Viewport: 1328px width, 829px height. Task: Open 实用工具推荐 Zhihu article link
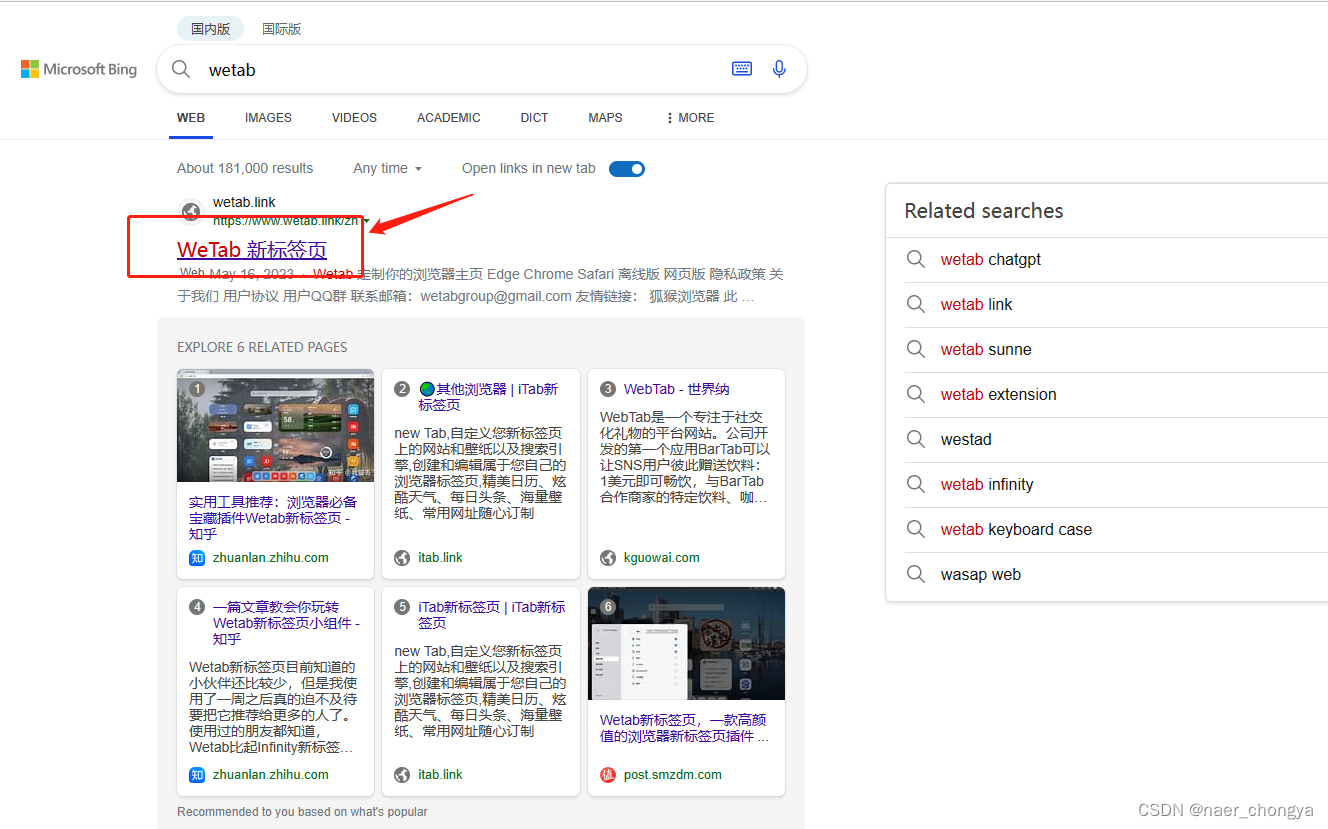click(273, 517)
